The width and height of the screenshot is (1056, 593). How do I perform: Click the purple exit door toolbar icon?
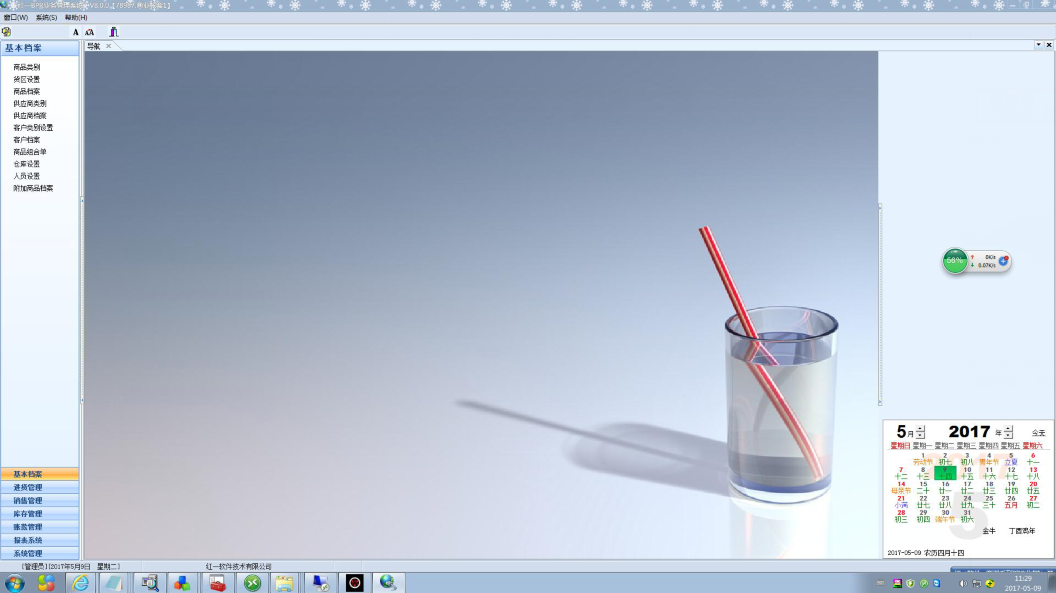tap(114, 32)
